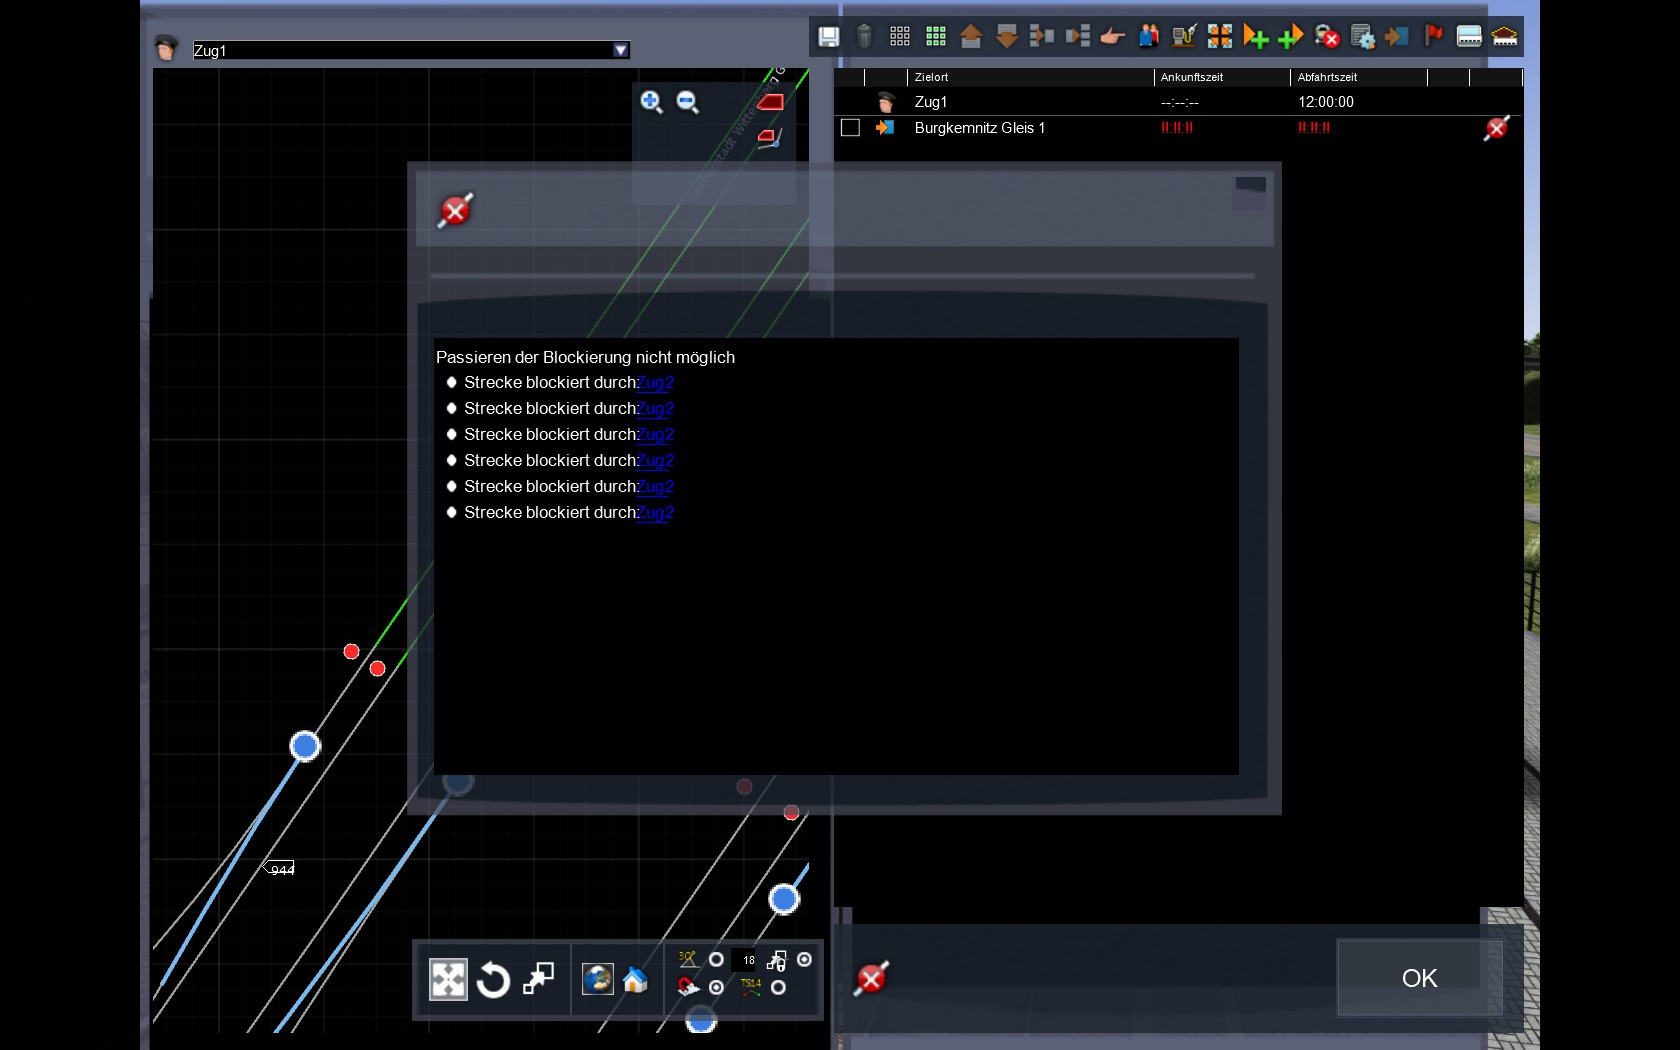Tick the Burgkemnitz Gleis 1 checkbox
This screenshot has height=1050, width=1680.
click(850, 128)
